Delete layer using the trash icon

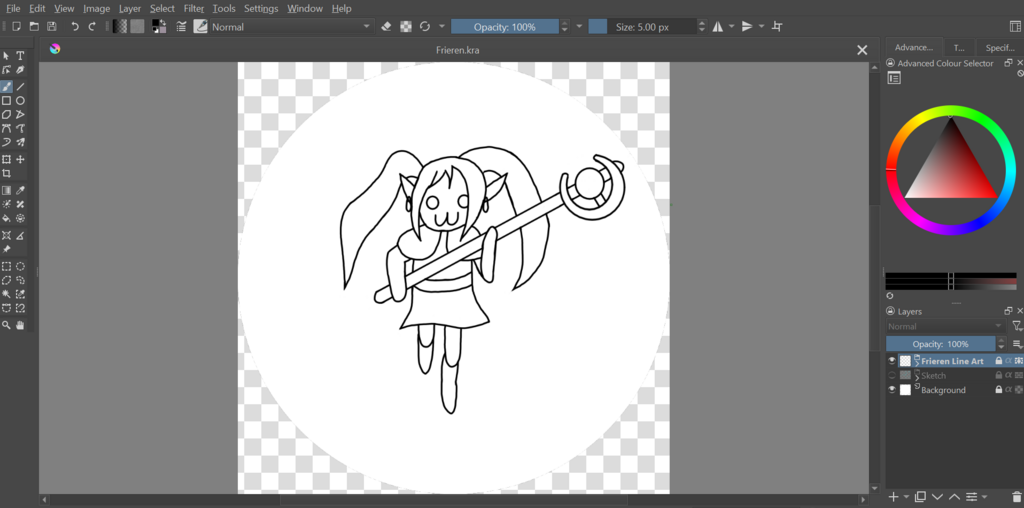pos(1016,496)
